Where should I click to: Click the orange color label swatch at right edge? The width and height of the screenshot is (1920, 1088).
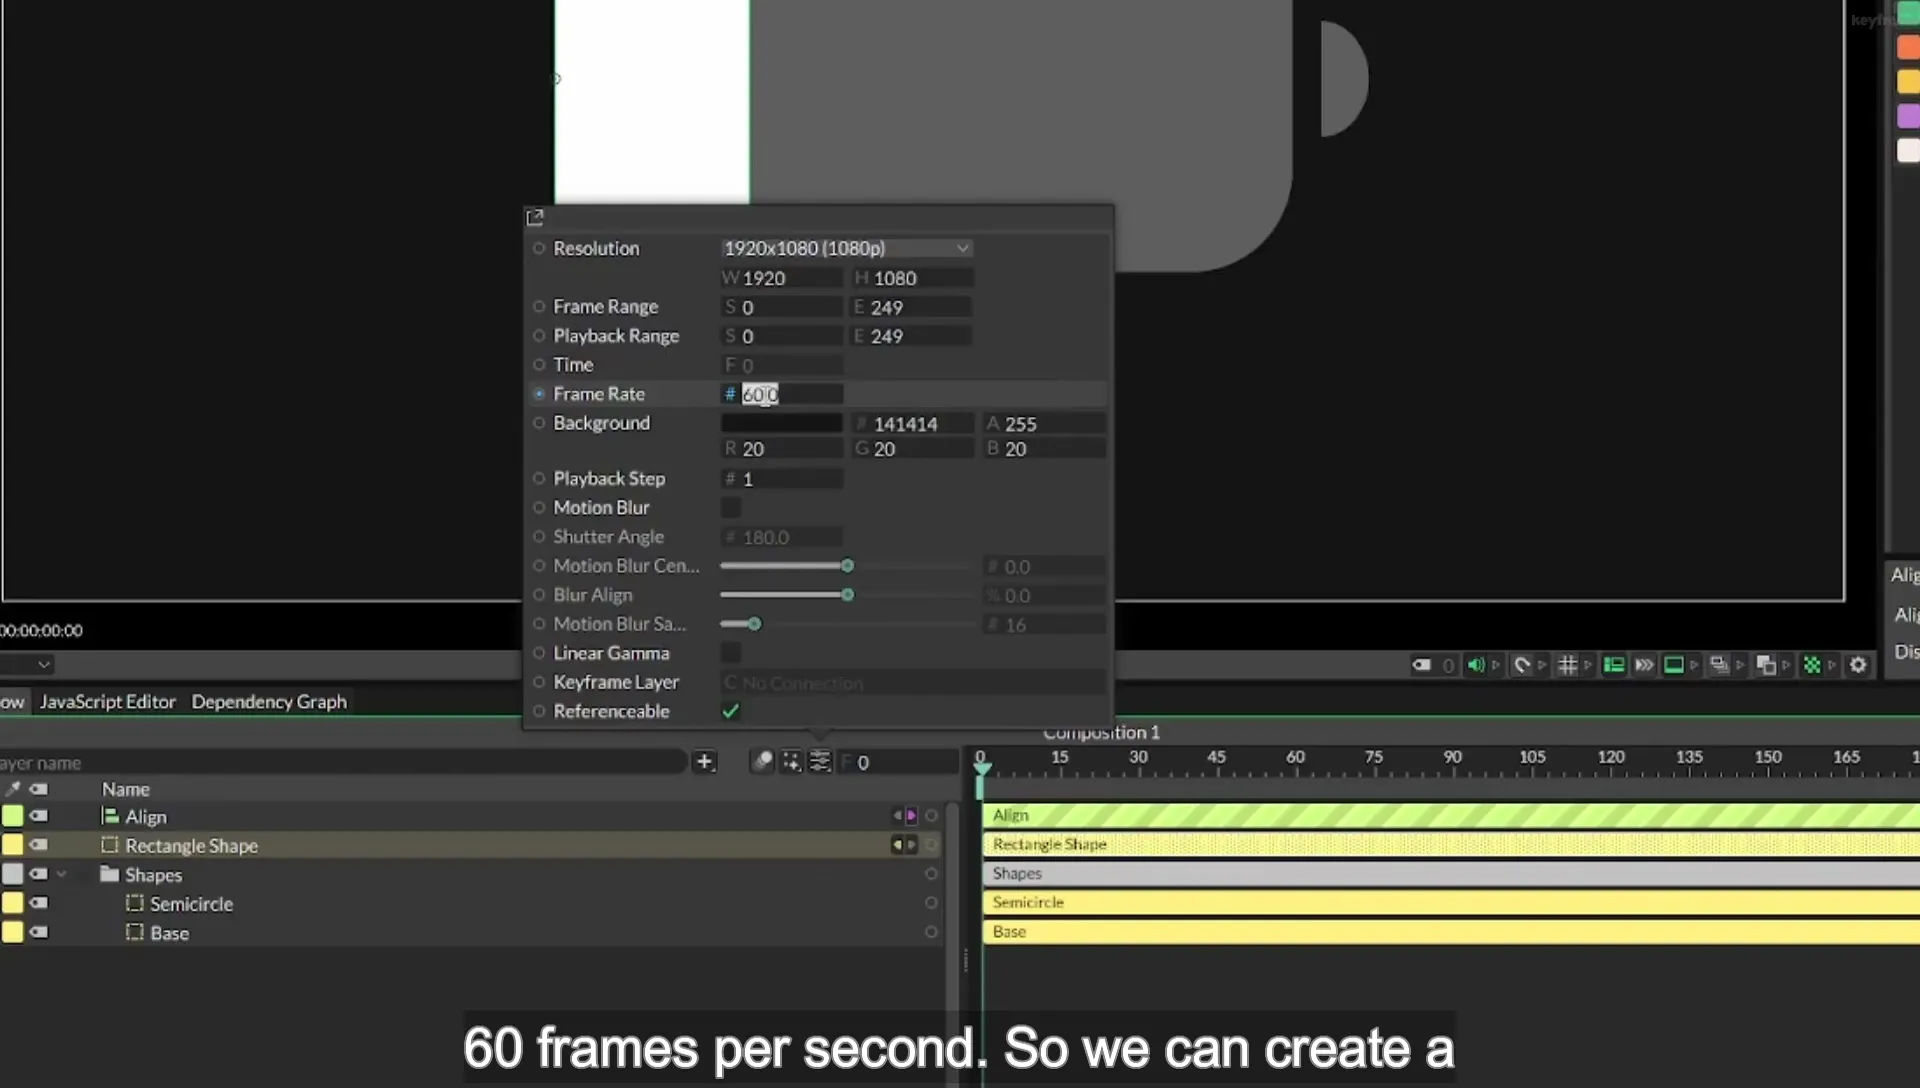click(1908, 47)
